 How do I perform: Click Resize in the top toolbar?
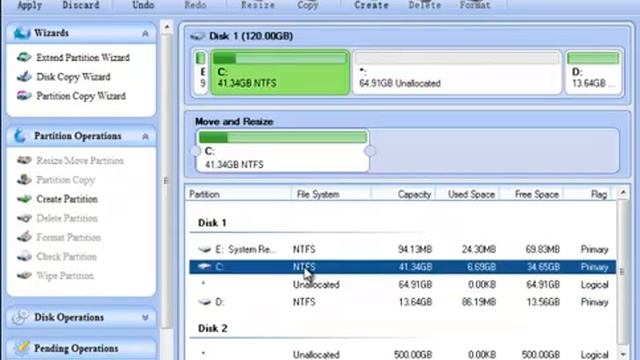click(x=258, y=5)
